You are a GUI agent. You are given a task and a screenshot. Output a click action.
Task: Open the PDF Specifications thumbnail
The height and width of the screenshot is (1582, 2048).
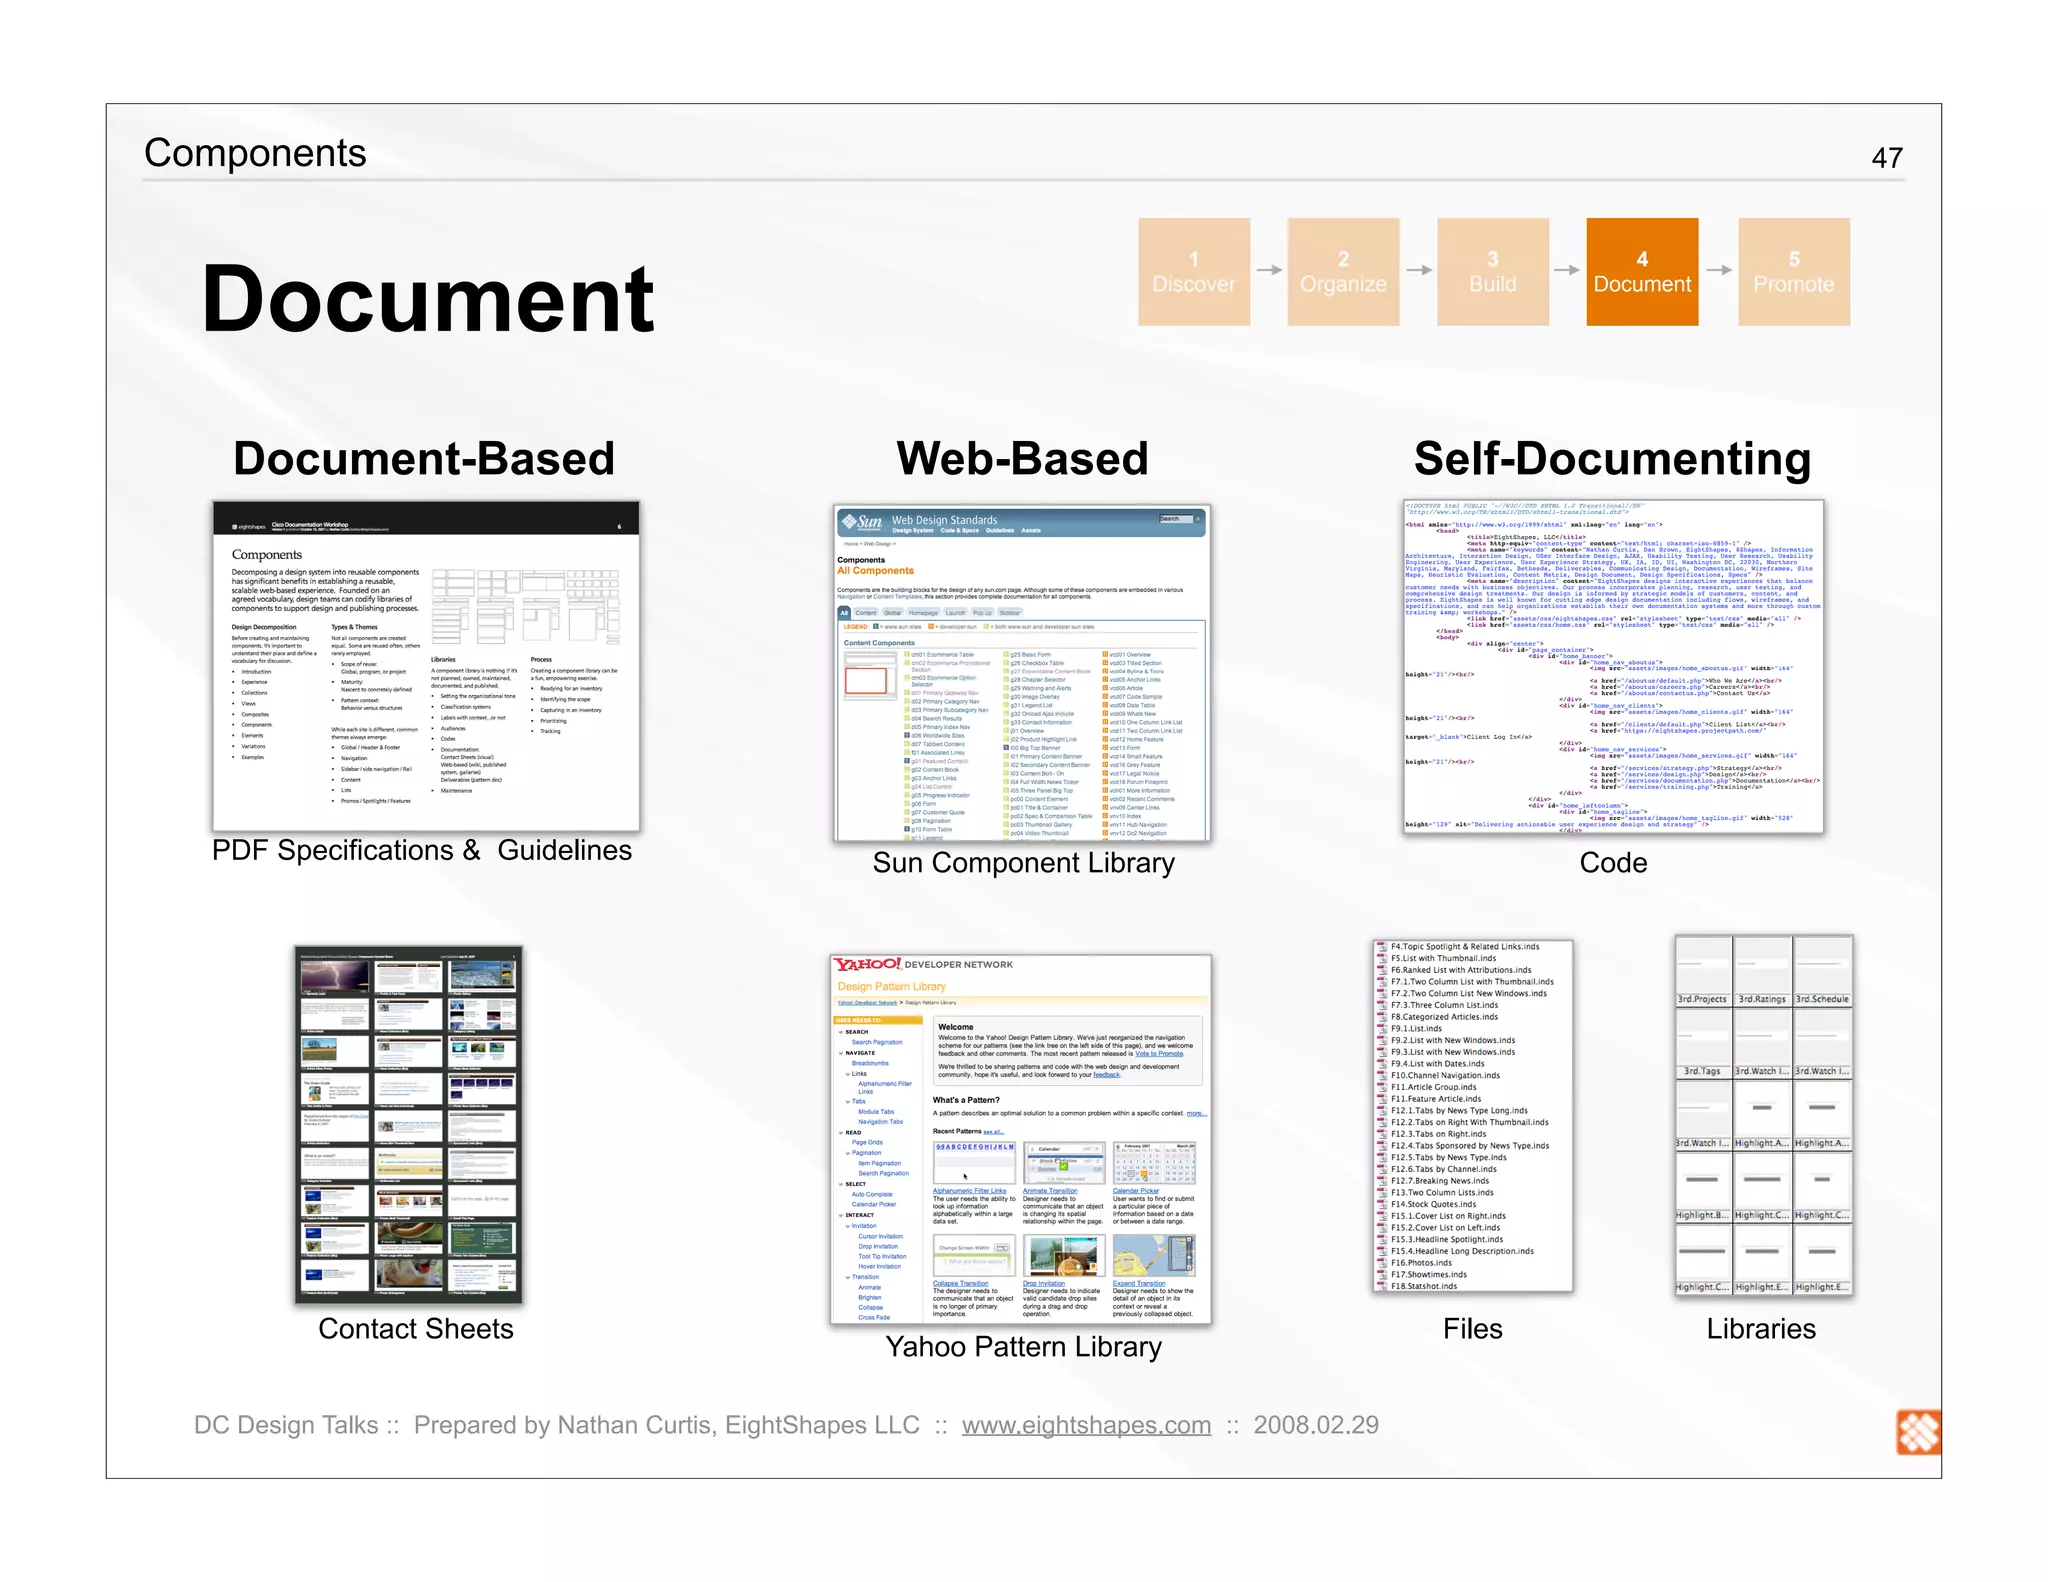point(426,666)
